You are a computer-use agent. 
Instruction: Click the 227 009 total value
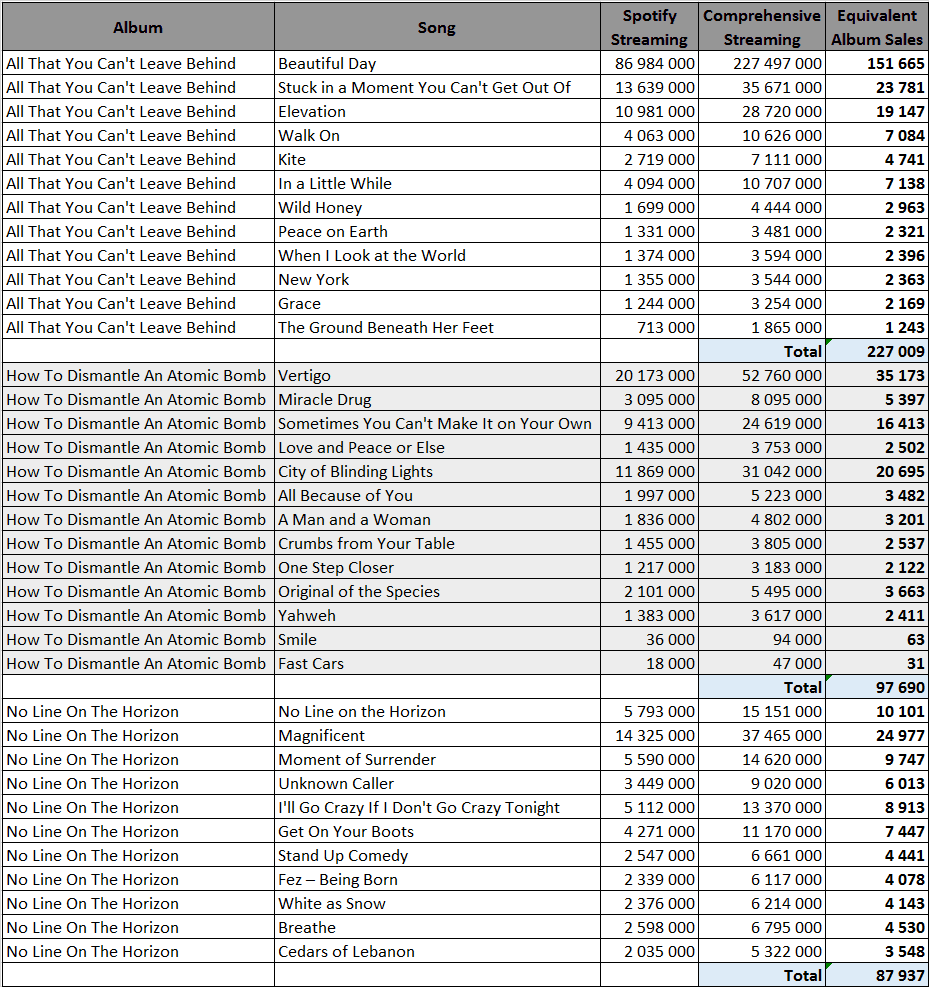click(877, 351)
